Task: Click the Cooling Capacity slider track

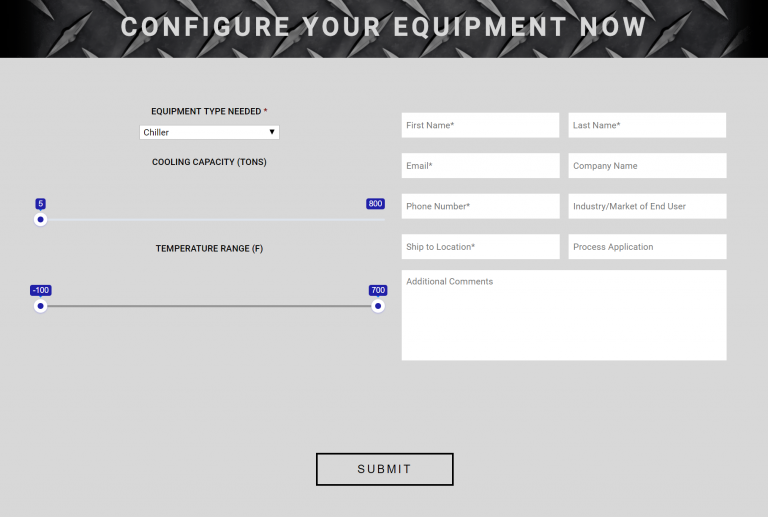Action: [210, 220]
